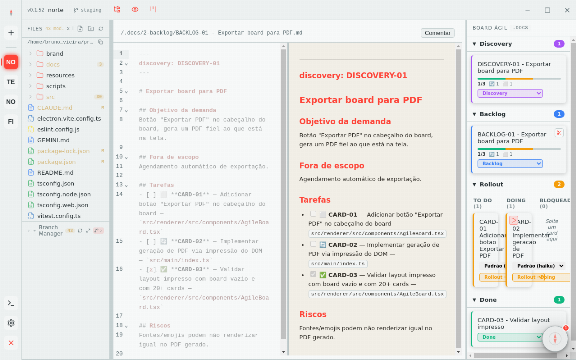This screenshot has width=576, height=360.
Task: Copy the project path
Action: click(100, 42)
